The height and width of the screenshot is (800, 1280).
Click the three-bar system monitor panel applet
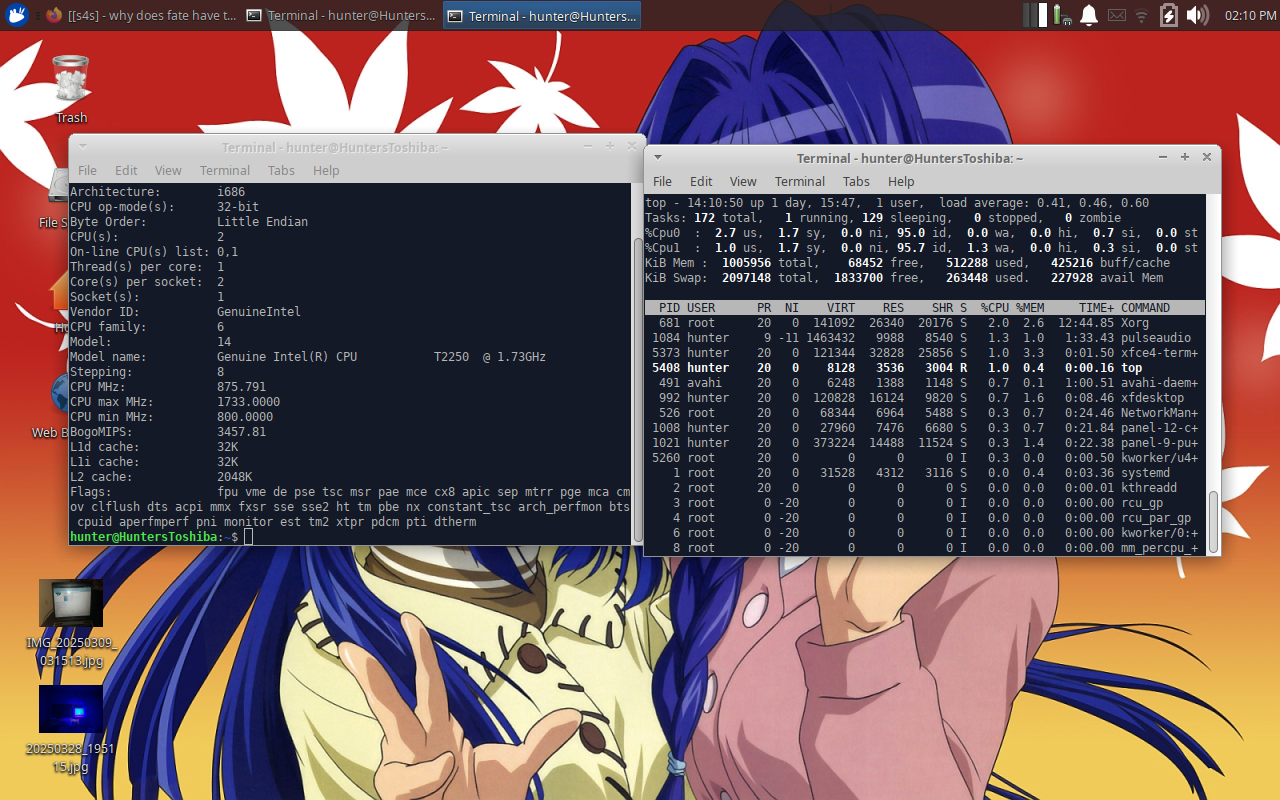(1036, 15)
